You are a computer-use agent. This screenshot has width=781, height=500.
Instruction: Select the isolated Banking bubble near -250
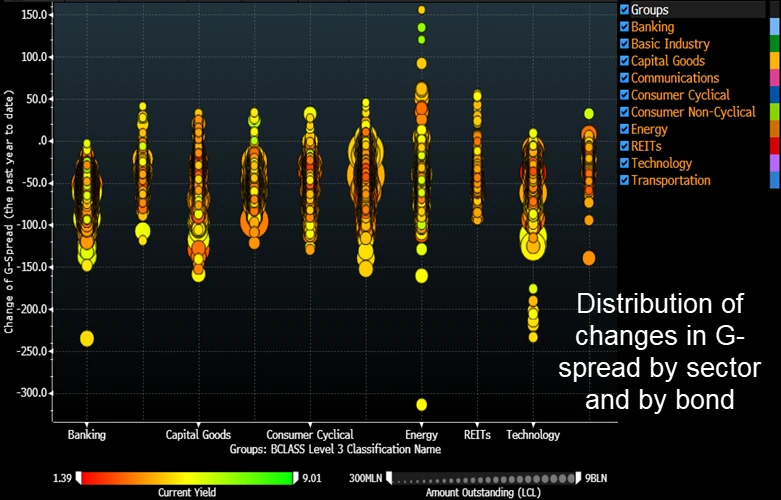tap(87, 339)
